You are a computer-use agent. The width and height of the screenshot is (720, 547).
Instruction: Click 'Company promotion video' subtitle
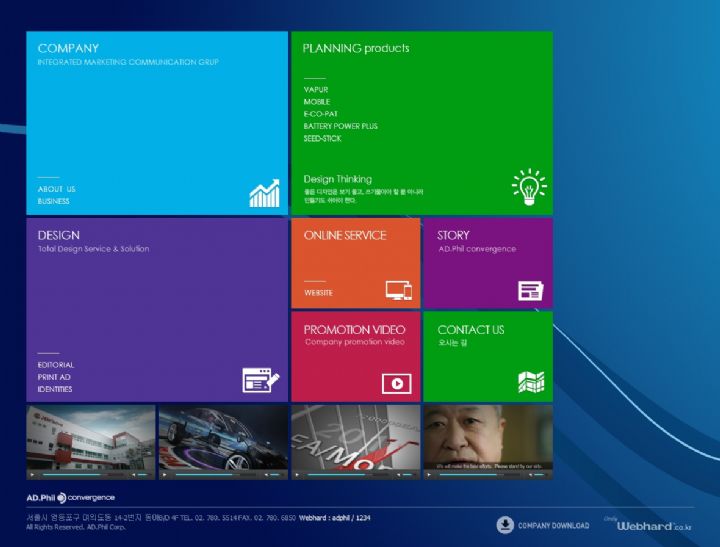coord(355,342)
